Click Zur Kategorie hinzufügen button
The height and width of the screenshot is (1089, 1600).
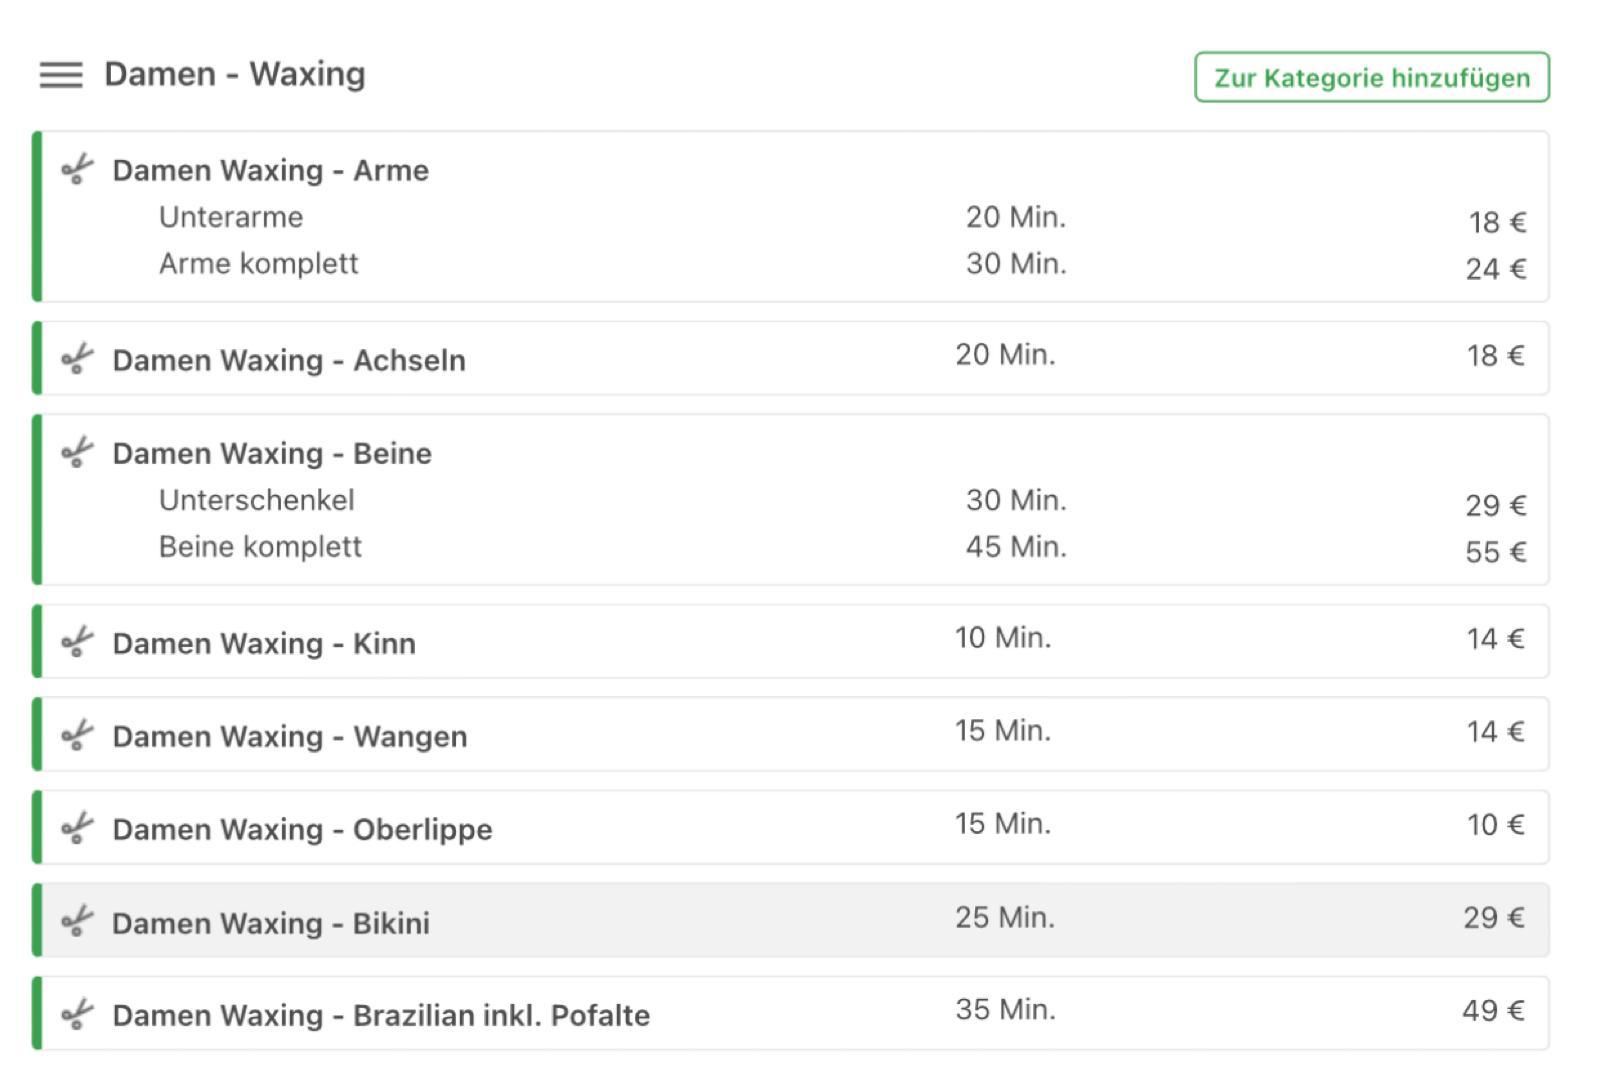point(1372,77)
